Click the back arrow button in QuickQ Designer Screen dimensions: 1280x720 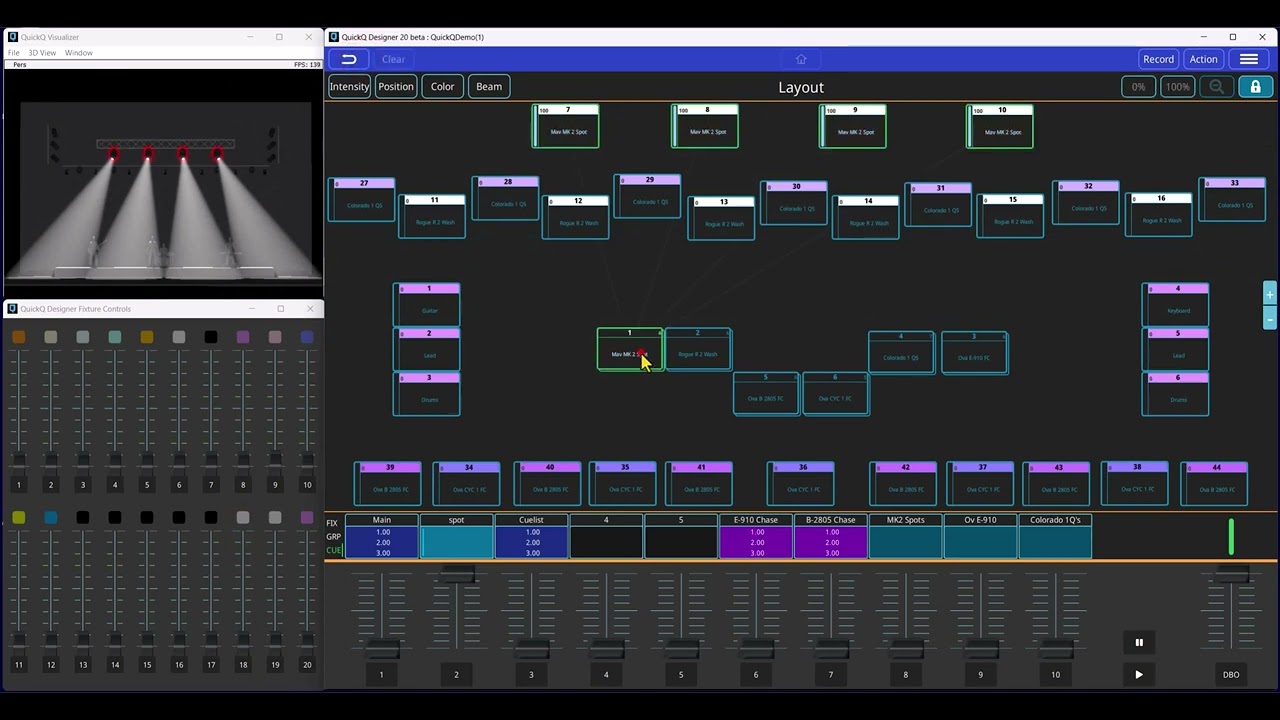[349, 59]
